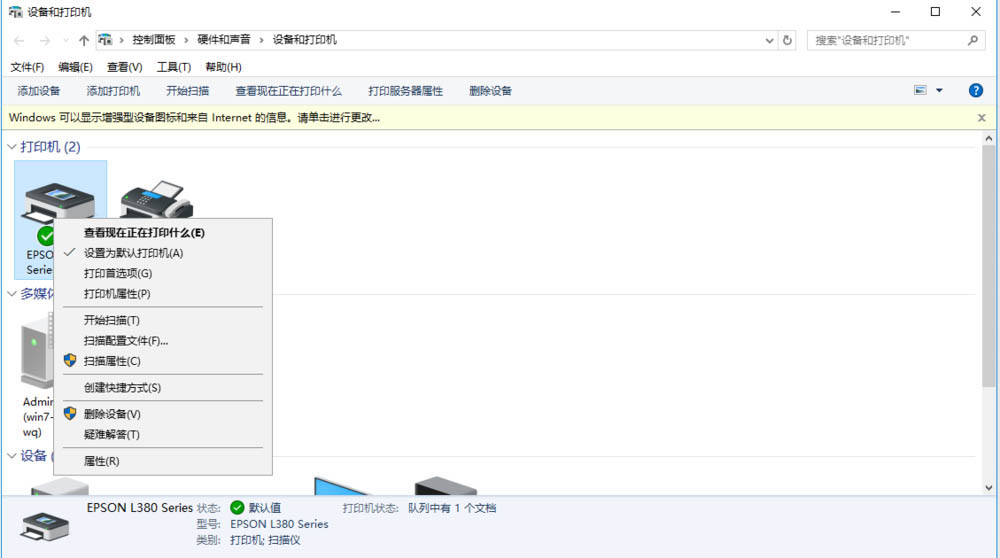This screenshot has width=1000, height=558.
Task: Expand the arrow after 控制面板 in the path
Action: click(186, 40)
